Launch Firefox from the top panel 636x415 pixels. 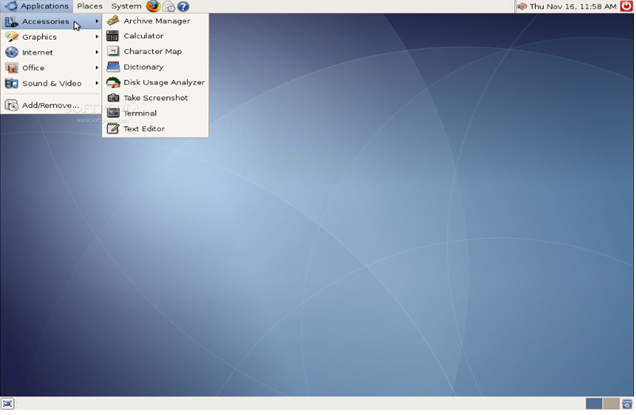pos(153,6)
